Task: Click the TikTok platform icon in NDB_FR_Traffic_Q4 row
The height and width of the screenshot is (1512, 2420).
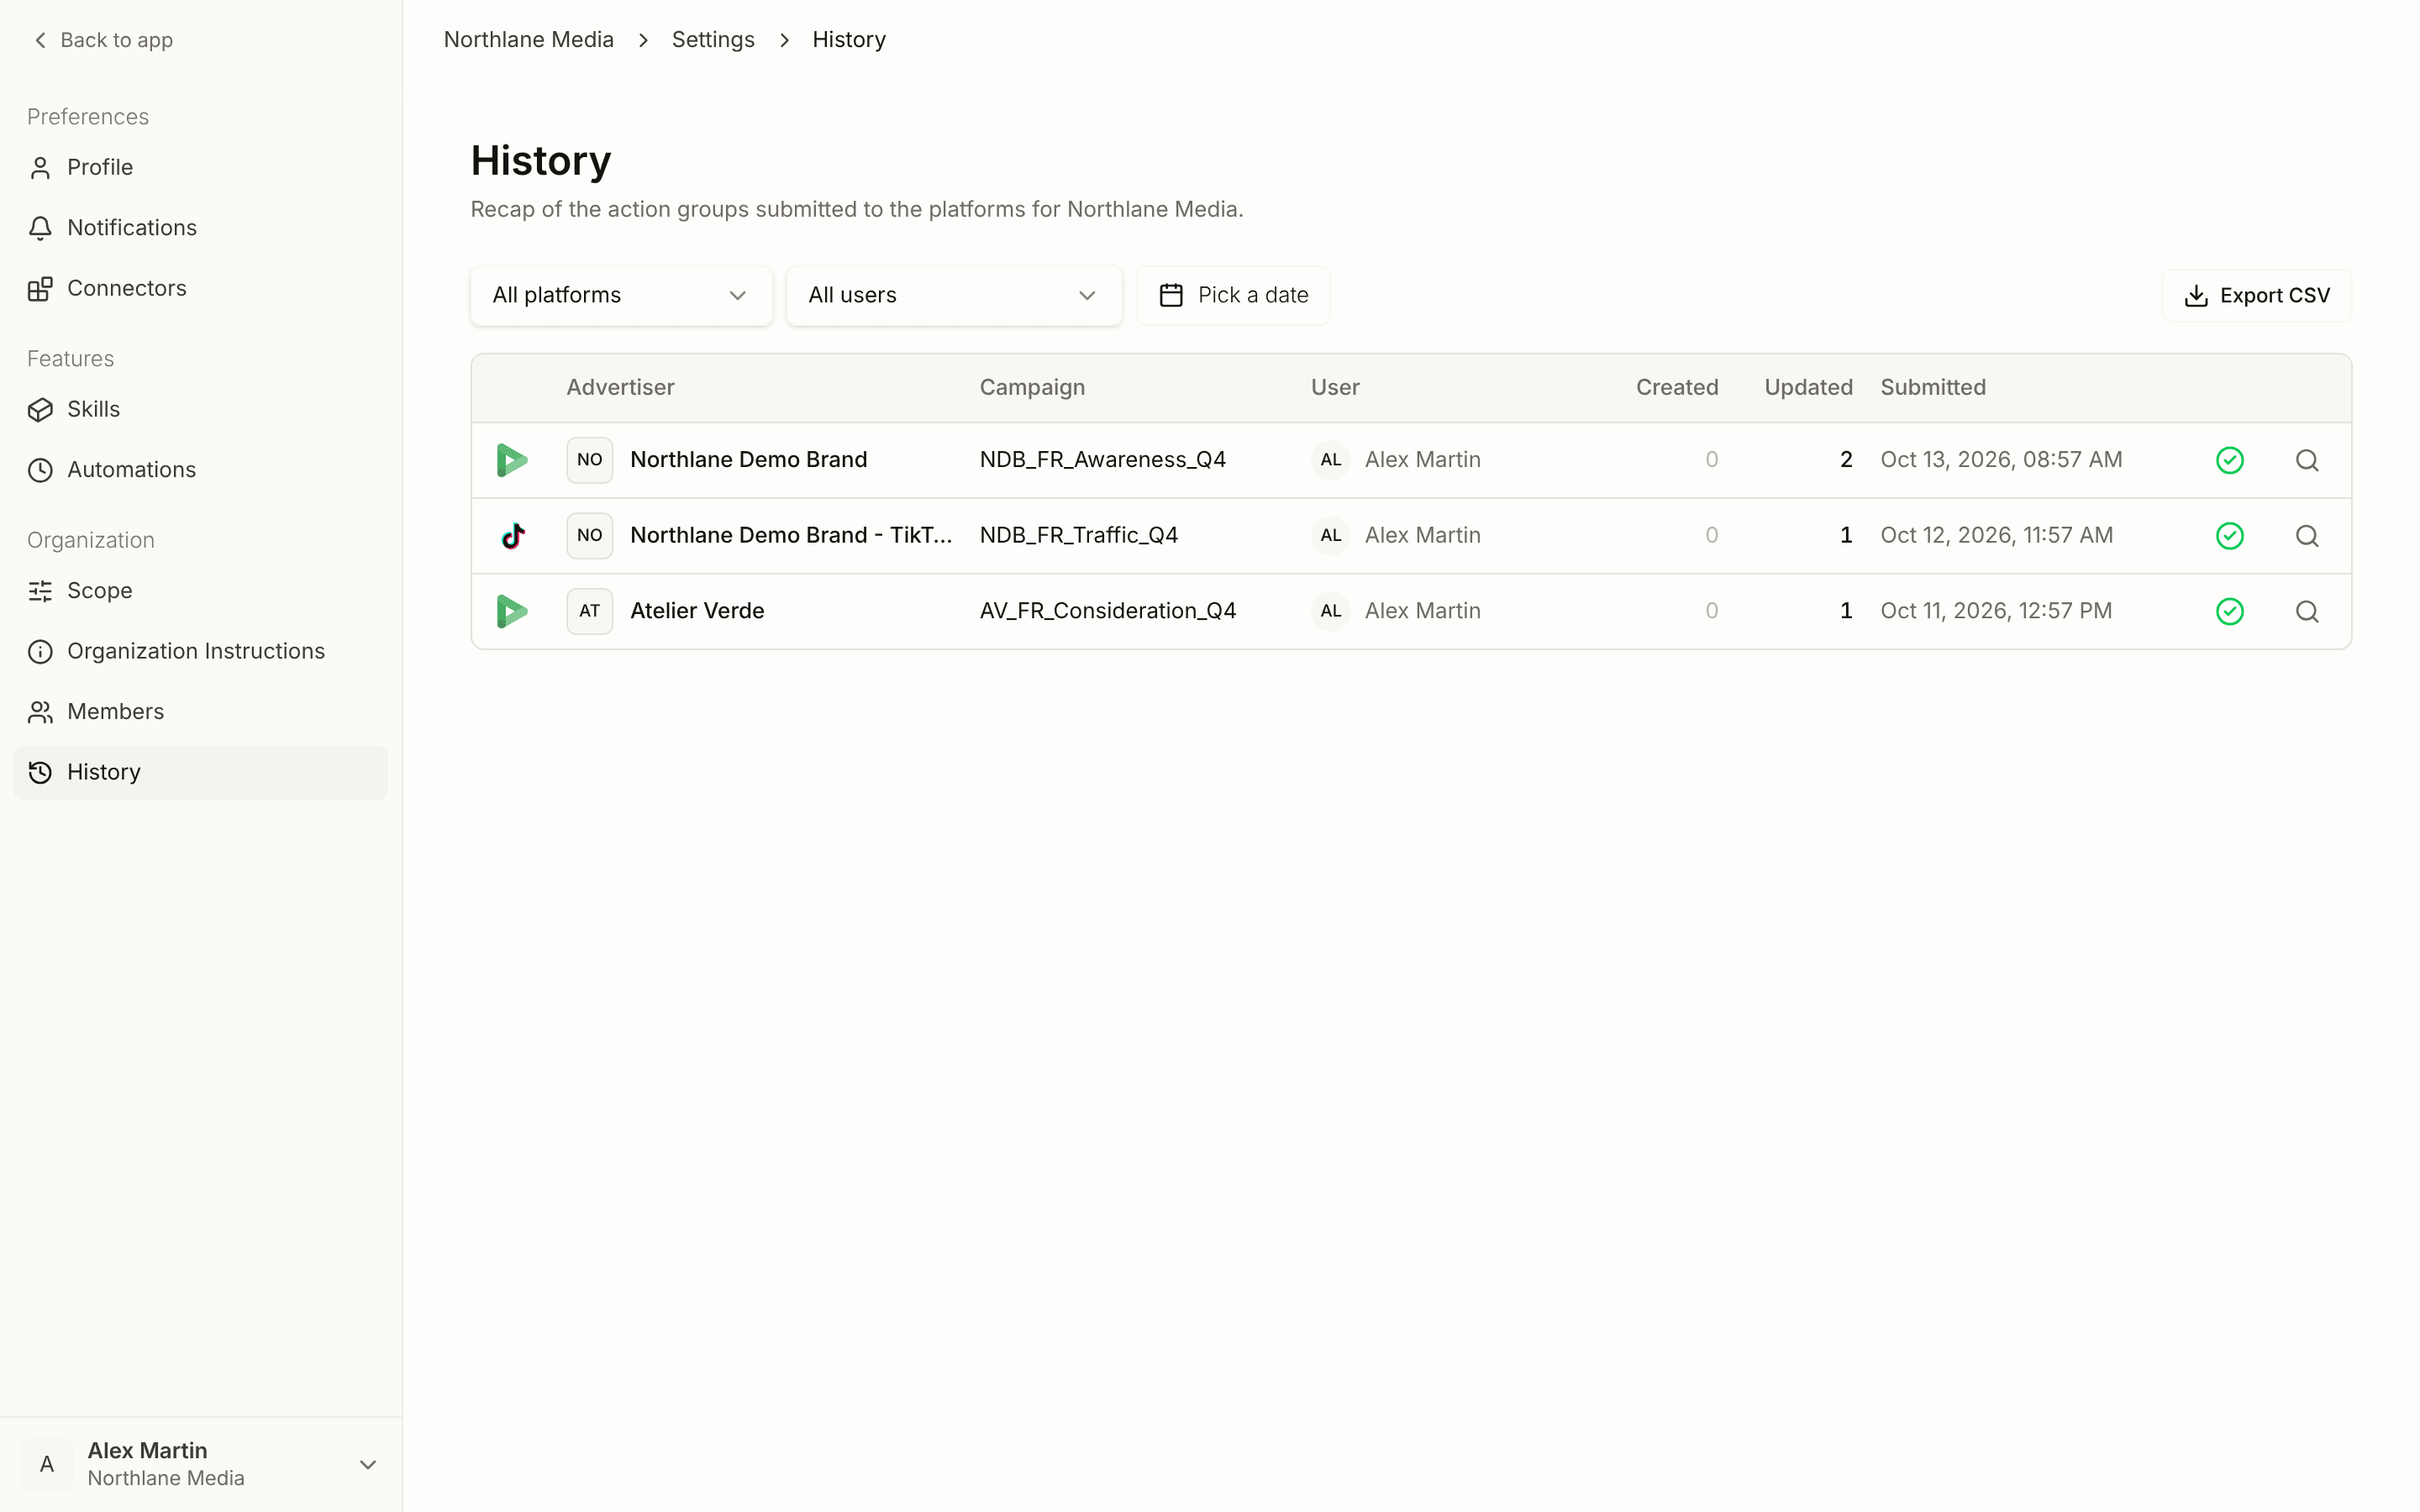Action: click(513, 536)
